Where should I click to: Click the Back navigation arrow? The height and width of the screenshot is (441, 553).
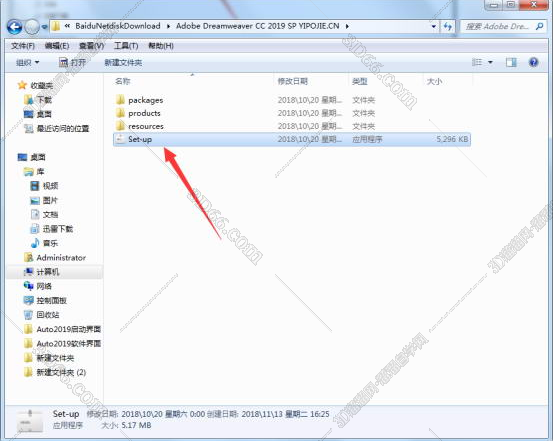[14, 27]
